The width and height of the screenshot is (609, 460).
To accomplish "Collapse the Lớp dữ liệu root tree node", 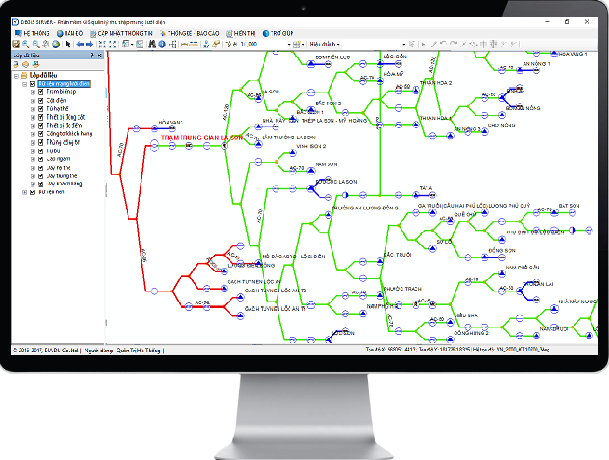I will (17, 75).
